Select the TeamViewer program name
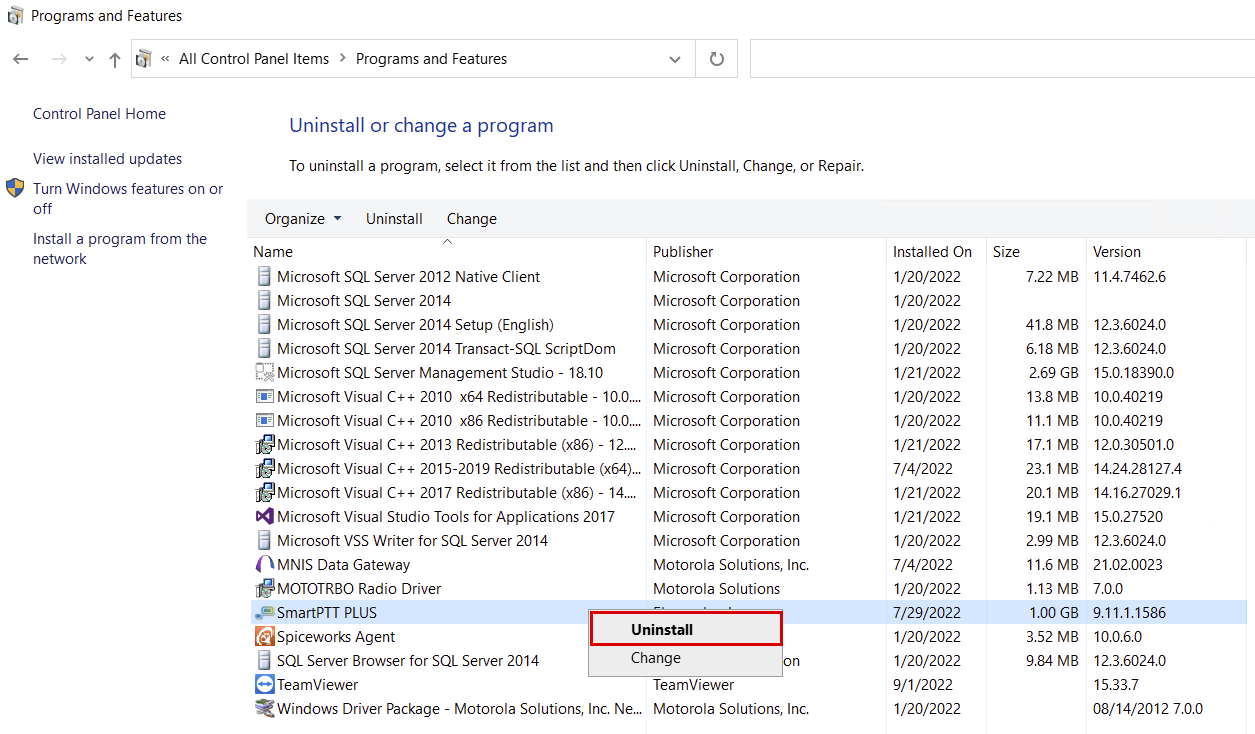1255x734 pixels. point(317,685)
